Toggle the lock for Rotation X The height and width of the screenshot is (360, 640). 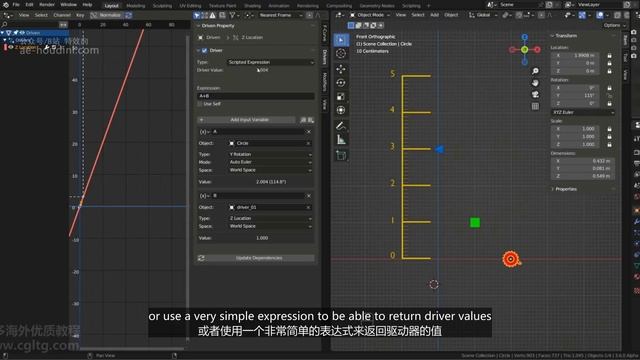[x=609, y=88]
